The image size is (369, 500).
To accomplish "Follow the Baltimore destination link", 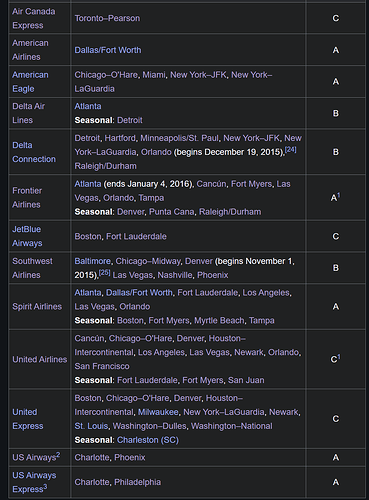I will [92, 261].
